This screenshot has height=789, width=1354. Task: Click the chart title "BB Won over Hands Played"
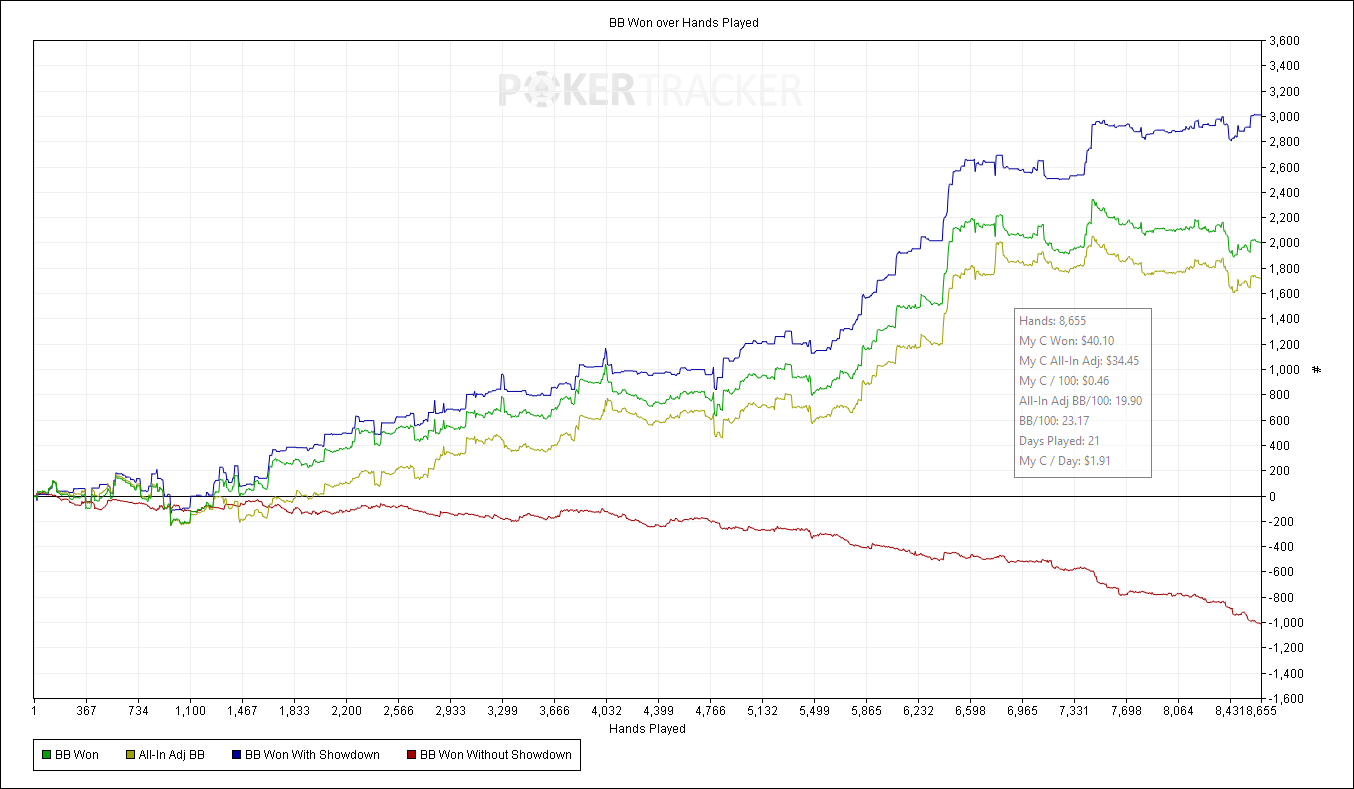coord(684,22)
